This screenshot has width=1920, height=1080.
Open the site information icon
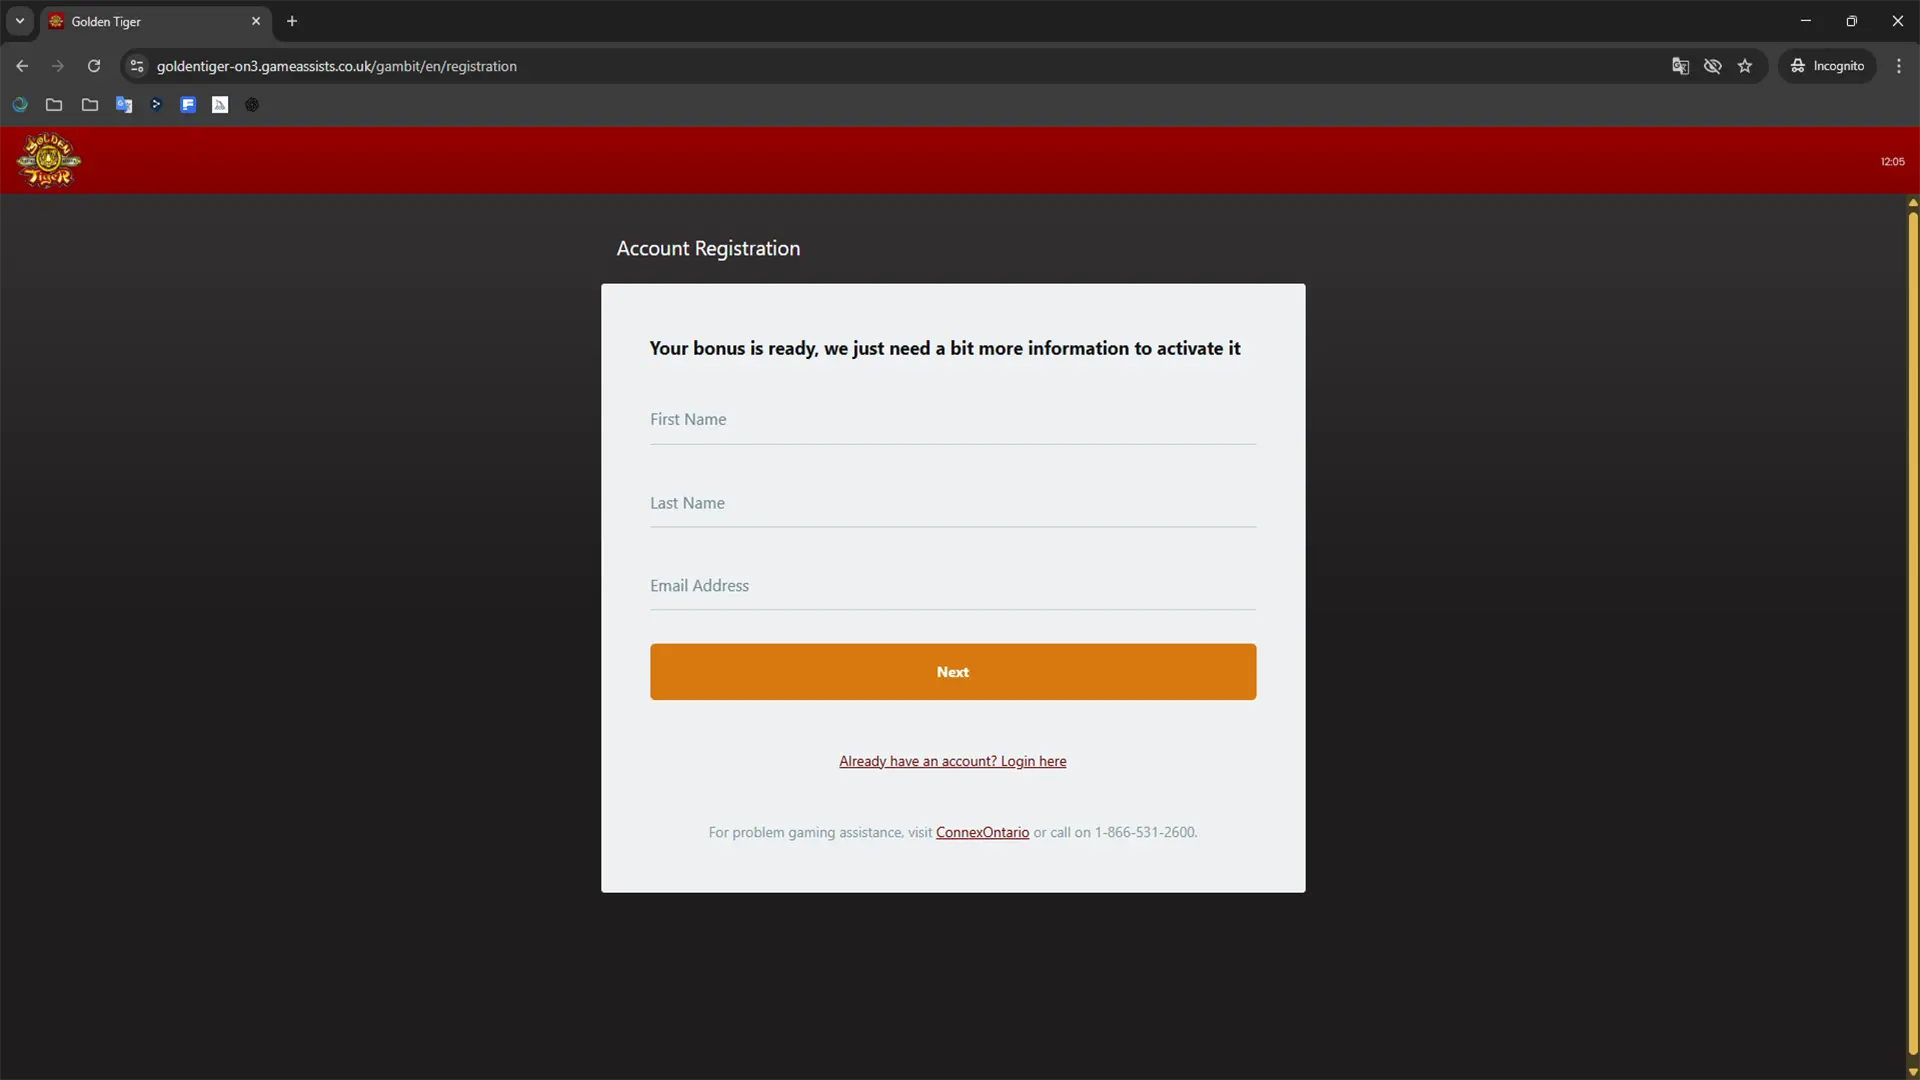[x=137, y=66]
